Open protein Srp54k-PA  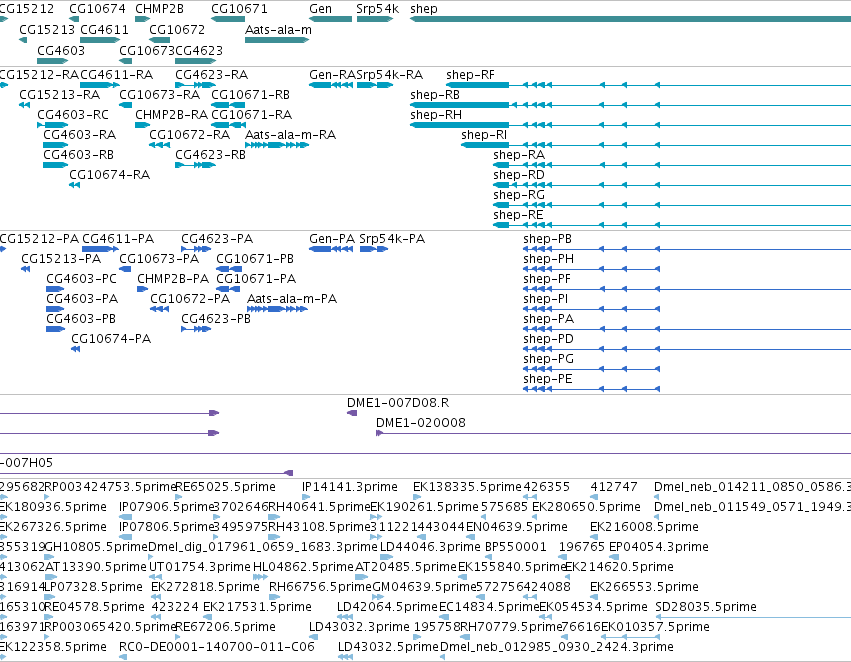pyautogui.click(x=392, y=239)
